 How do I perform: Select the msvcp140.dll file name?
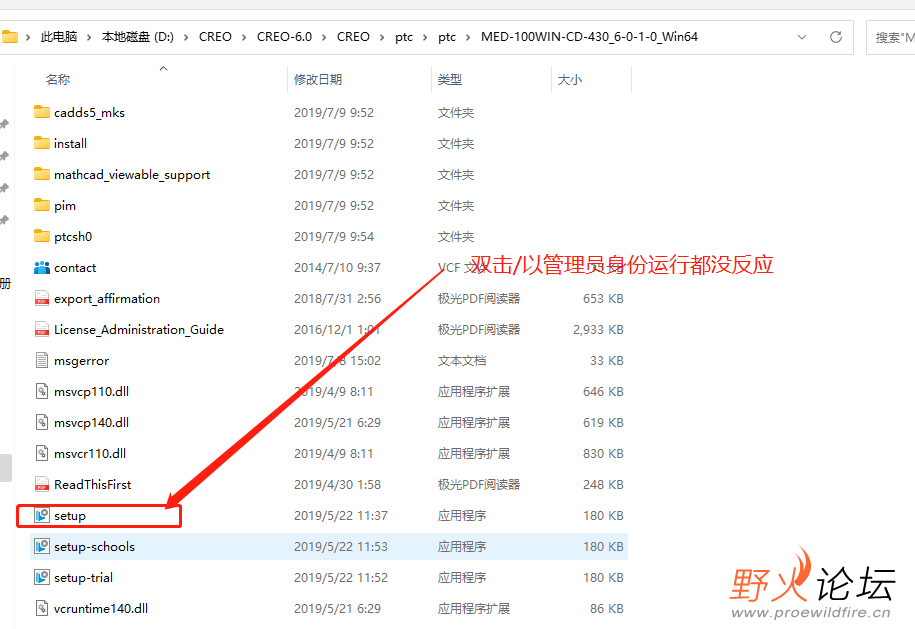pos(91,422)
